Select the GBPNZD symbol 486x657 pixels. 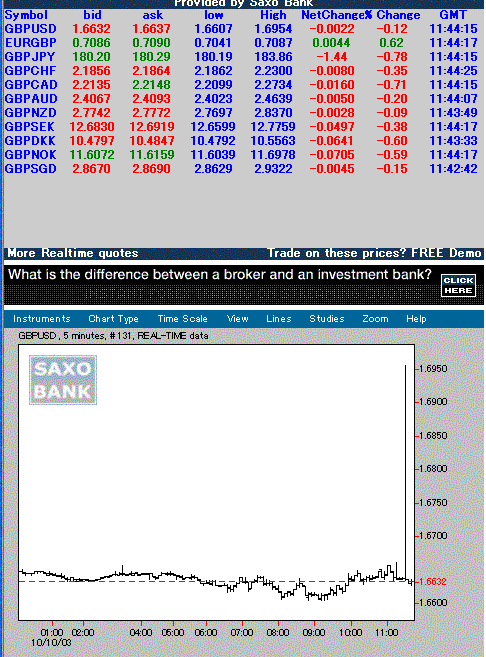click(31, 113)
